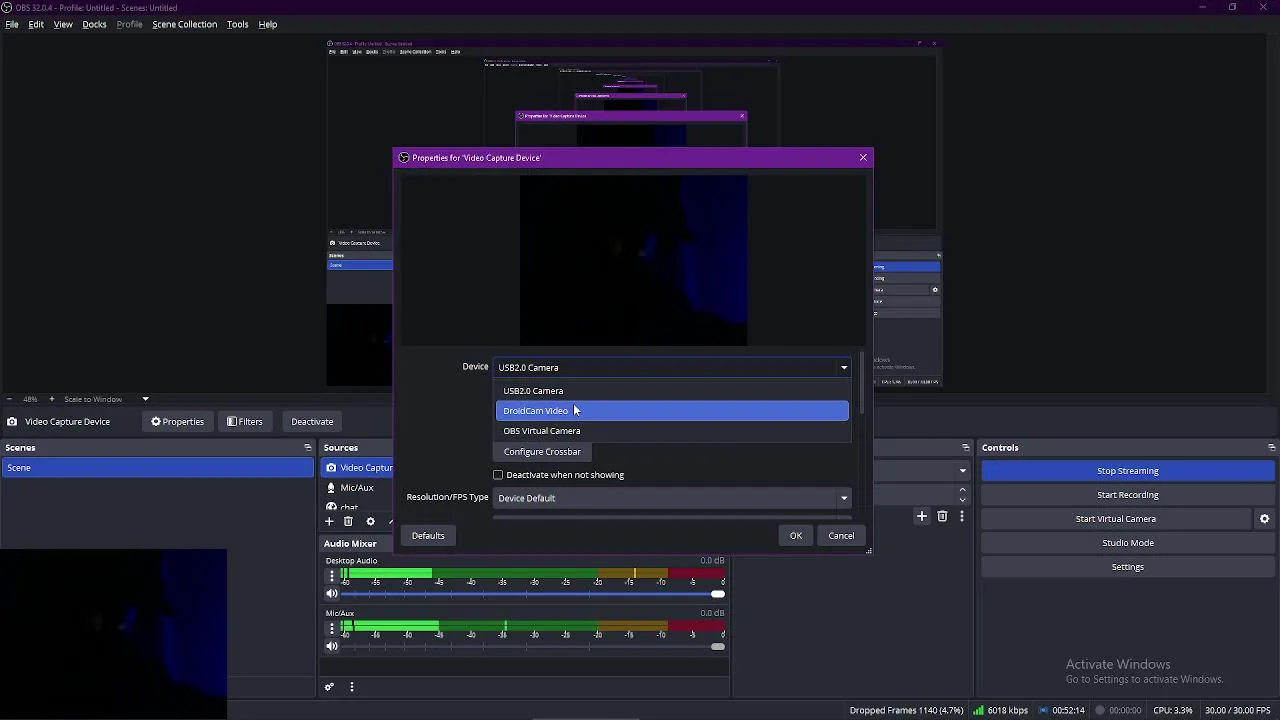Screen dimensions: 1280x720
Task: Open Settings from the Controls dock
Action: [x=1128, y=567]
